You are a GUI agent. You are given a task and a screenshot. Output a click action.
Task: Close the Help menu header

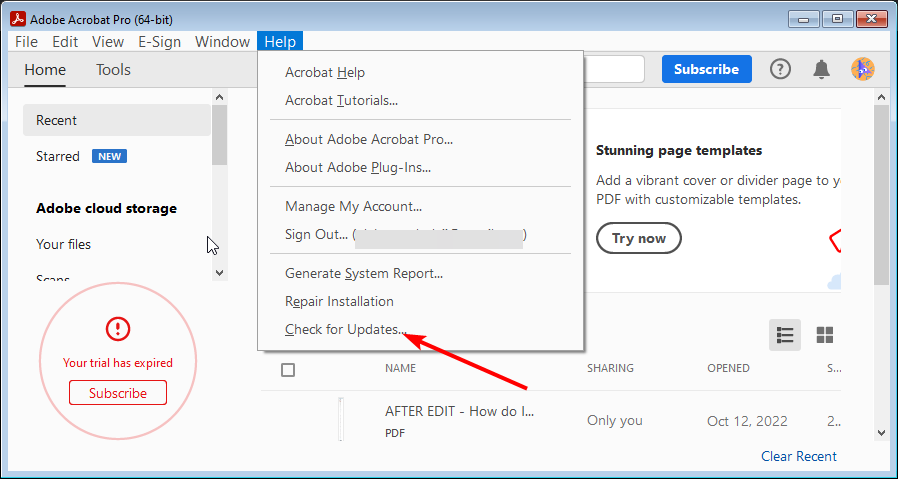pos(280,42)
